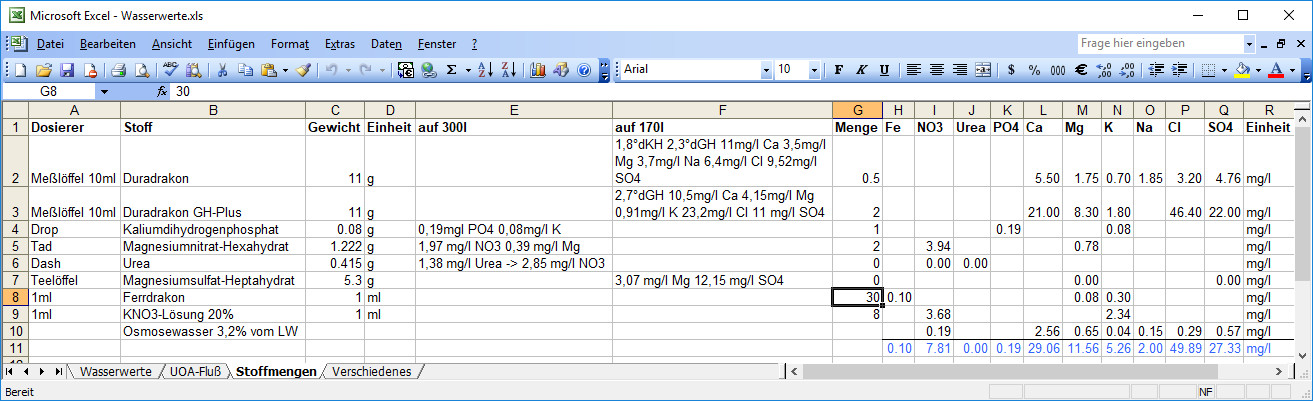Show the Drawing toolbar

pos(561,70)
